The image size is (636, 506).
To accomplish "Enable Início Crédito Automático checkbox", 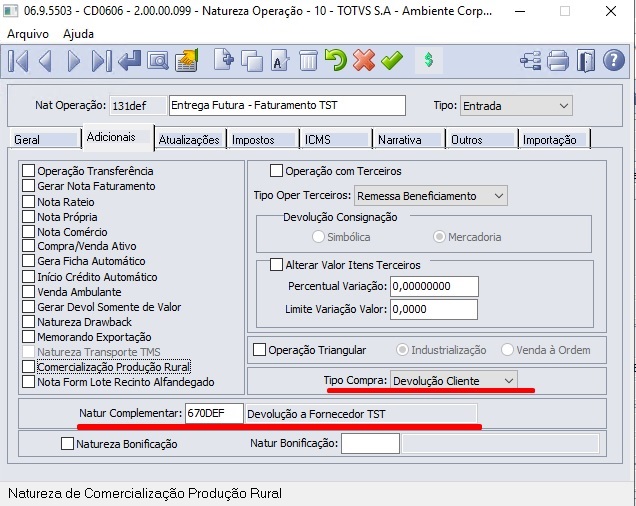I will click(28, 276).
